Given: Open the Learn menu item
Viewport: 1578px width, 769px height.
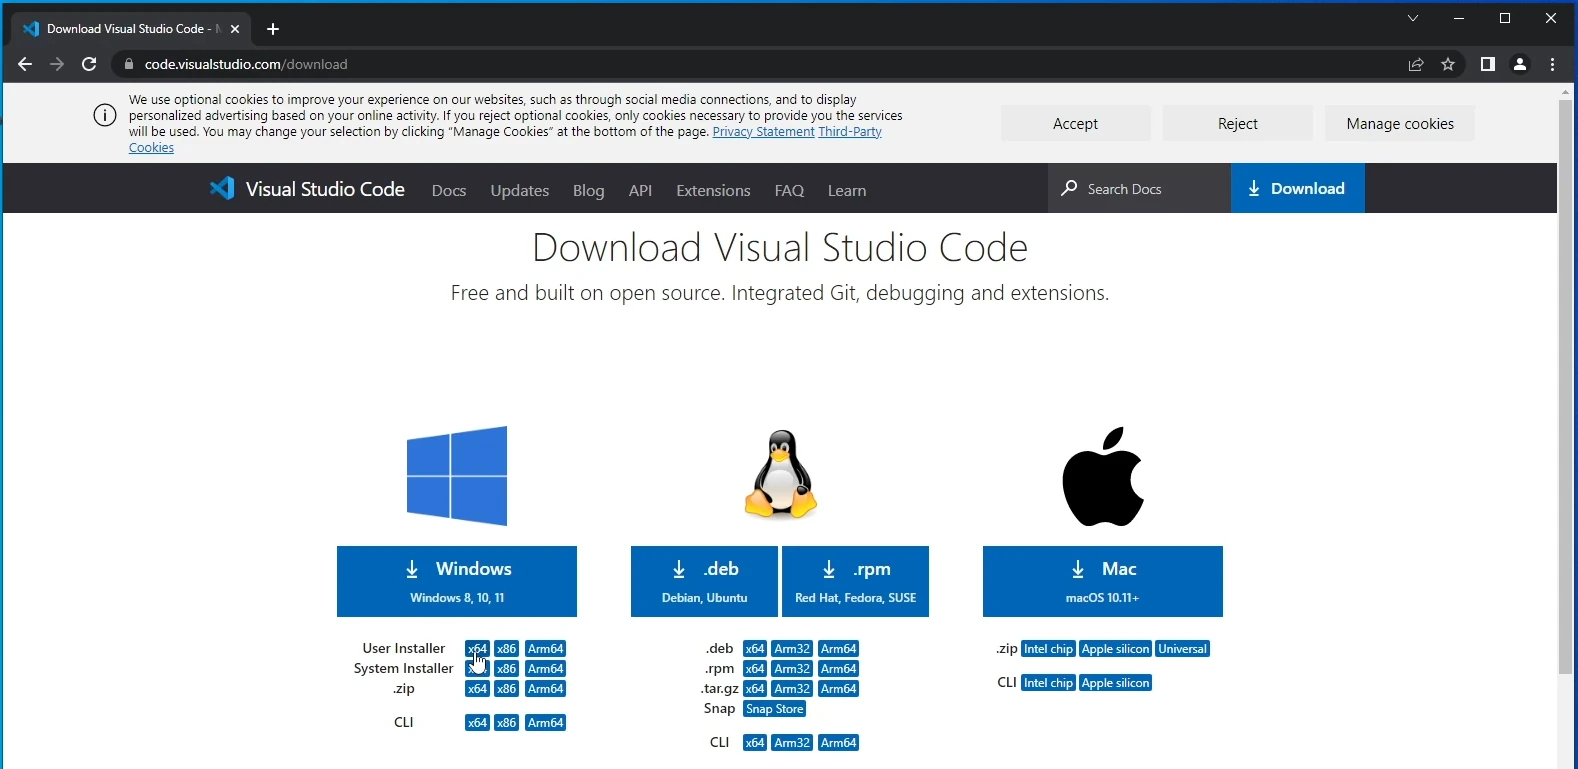Looking at the screenshot, I should tap(847, 190).
